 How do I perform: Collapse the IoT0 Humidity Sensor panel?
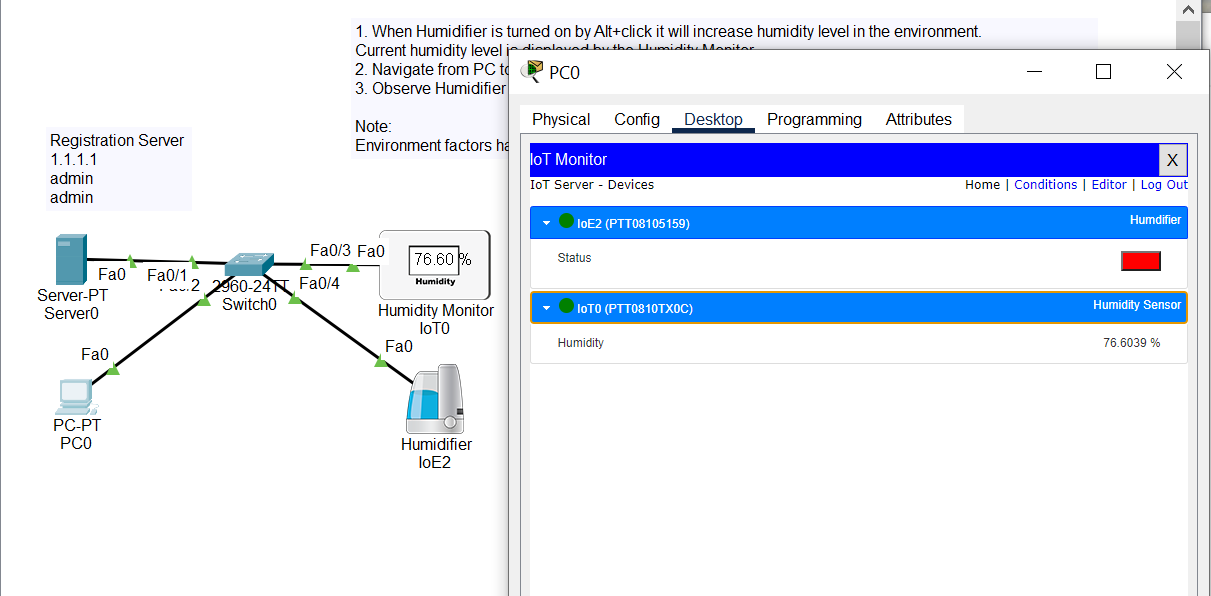pos(546,308)
